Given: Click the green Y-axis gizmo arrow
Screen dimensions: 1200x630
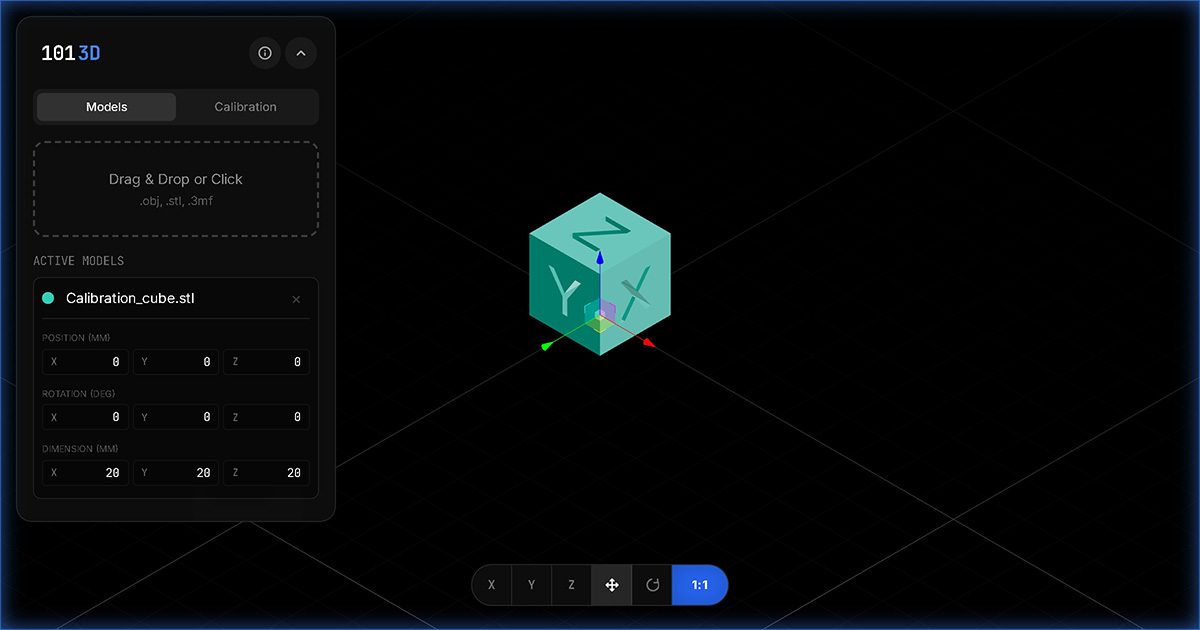Looking at the screenshot, I should click(x=547, y=346).
